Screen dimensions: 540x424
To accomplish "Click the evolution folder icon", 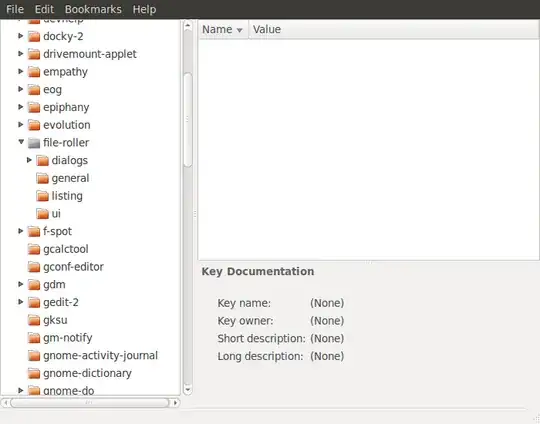I will click(34, 125).
